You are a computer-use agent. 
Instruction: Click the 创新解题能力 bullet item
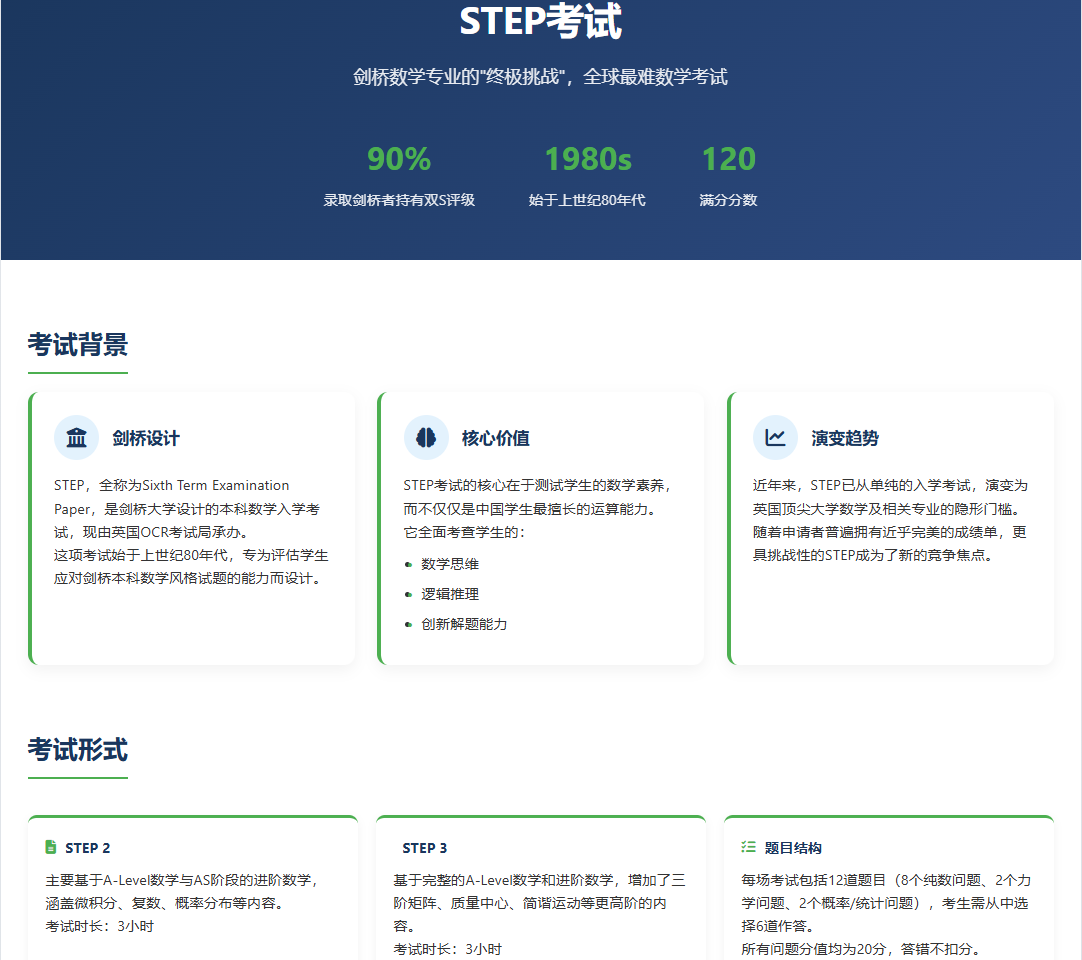(464, 625)
